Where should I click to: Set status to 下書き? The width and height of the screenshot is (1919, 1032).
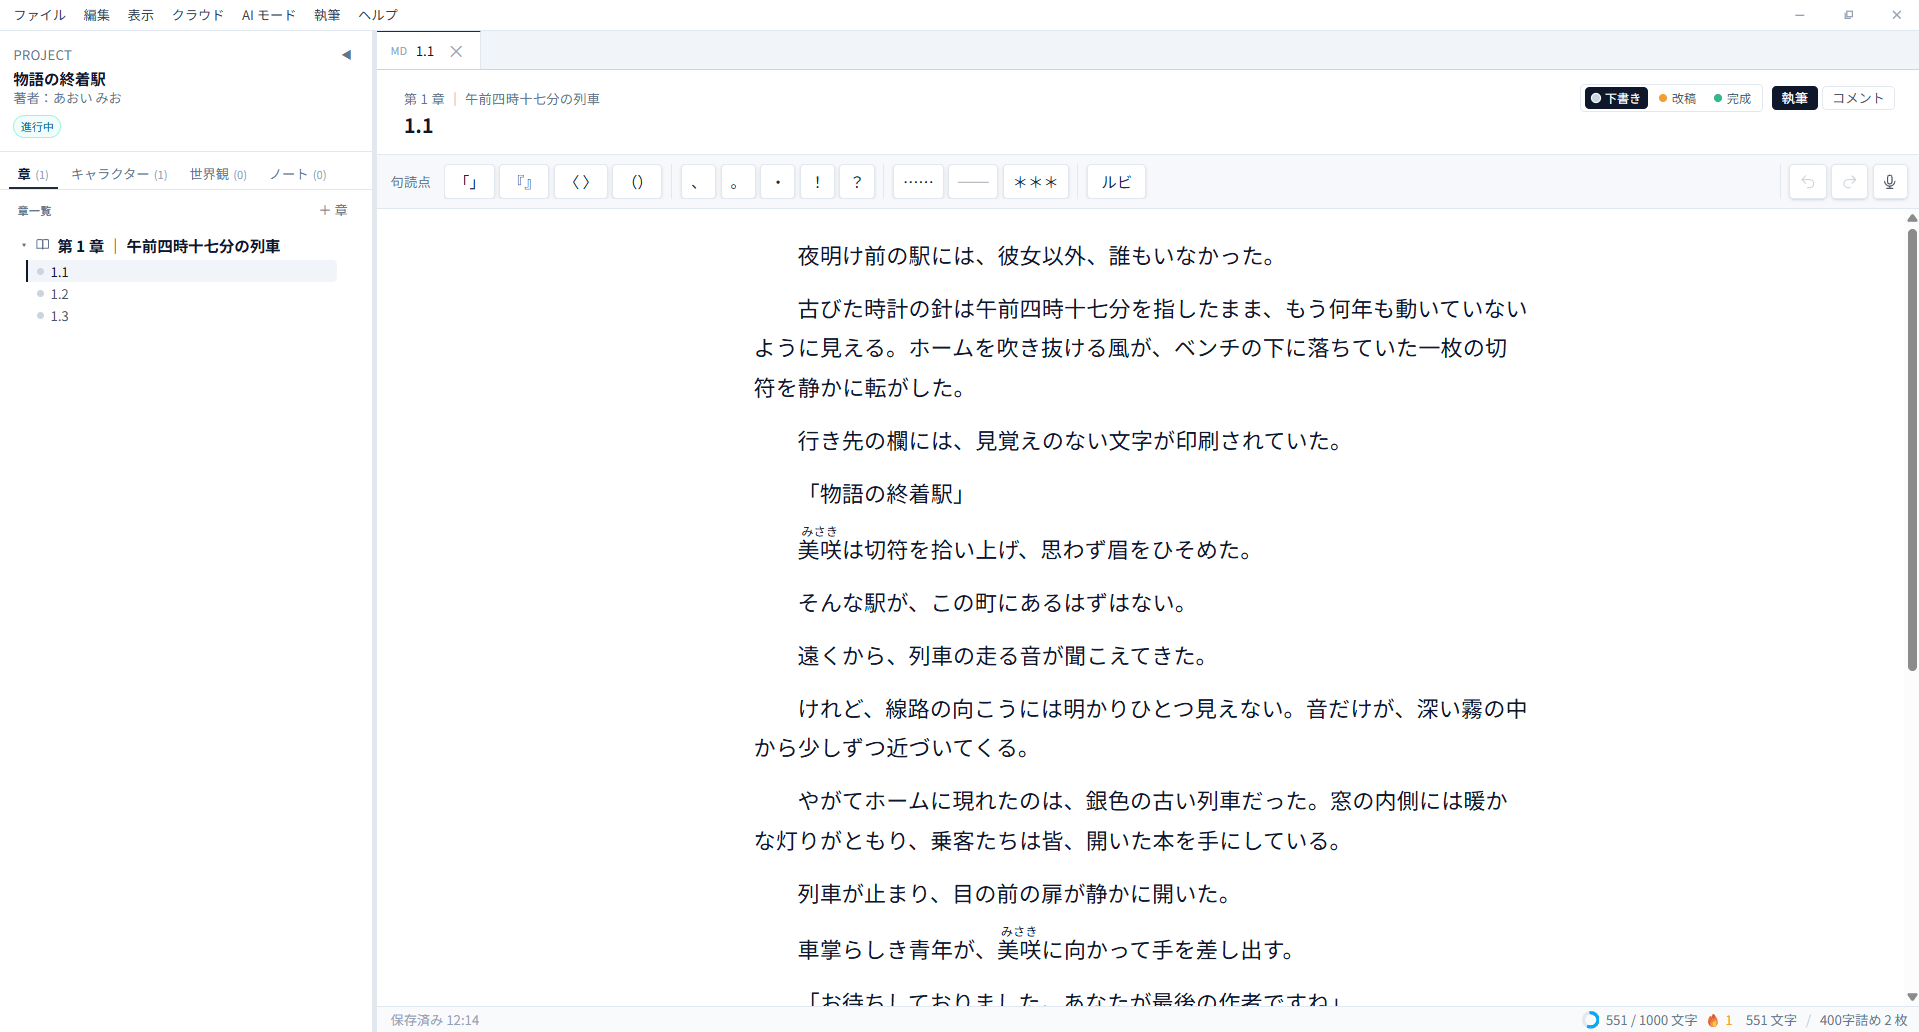click(x=1616, y=98)
